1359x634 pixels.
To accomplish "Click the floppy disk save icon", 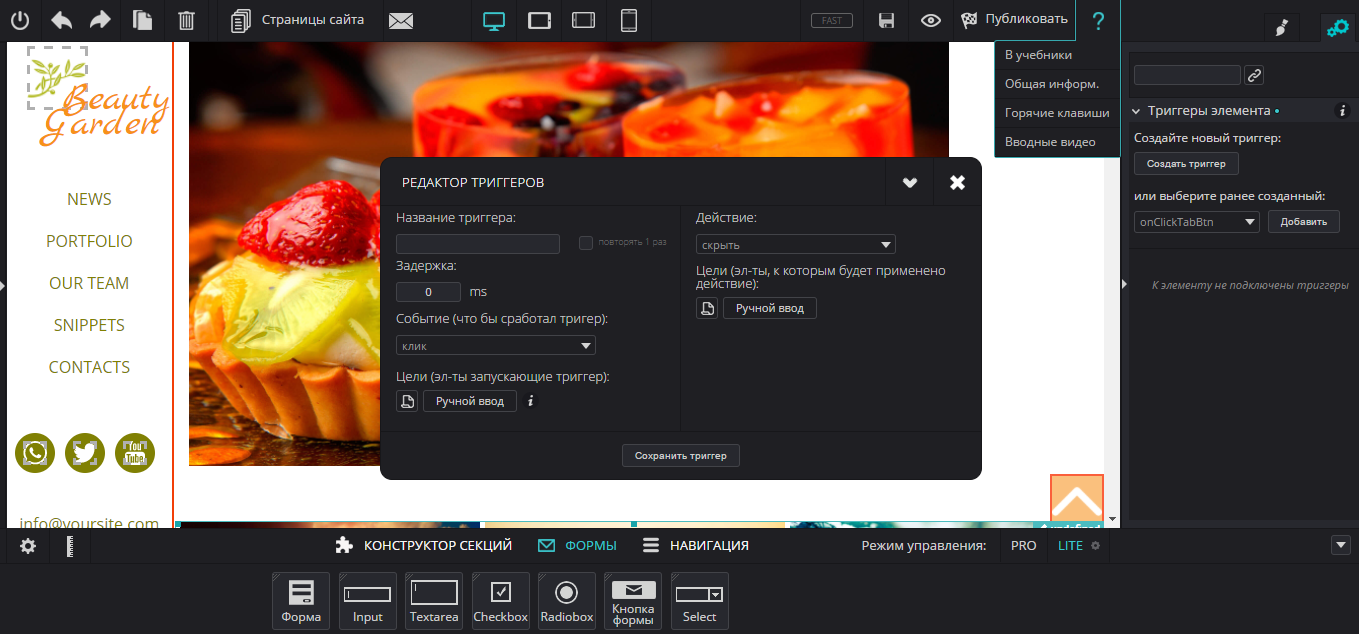I will point(885,20).
